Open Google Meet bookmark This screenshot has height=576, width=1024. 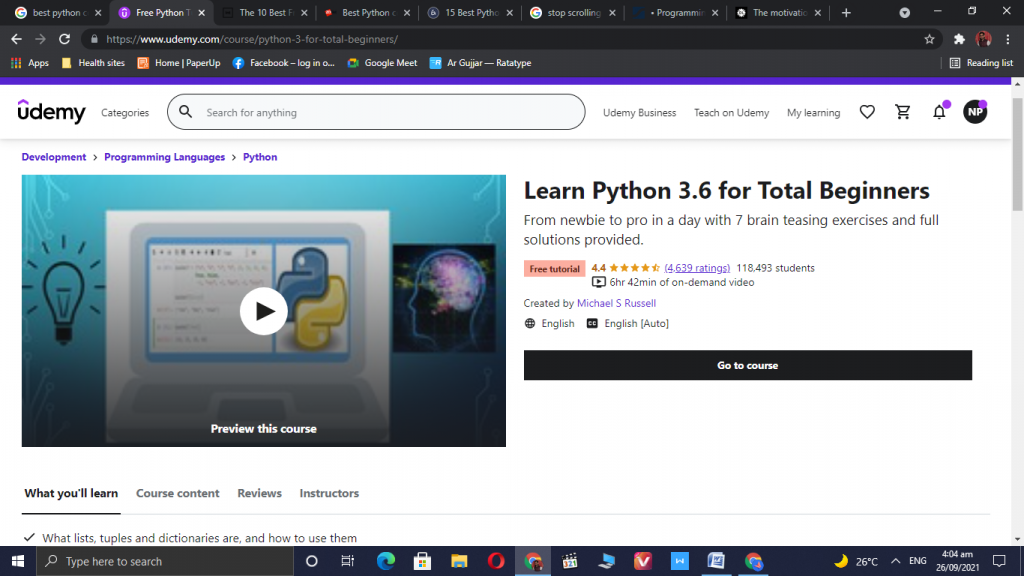[x=382, y=63]
